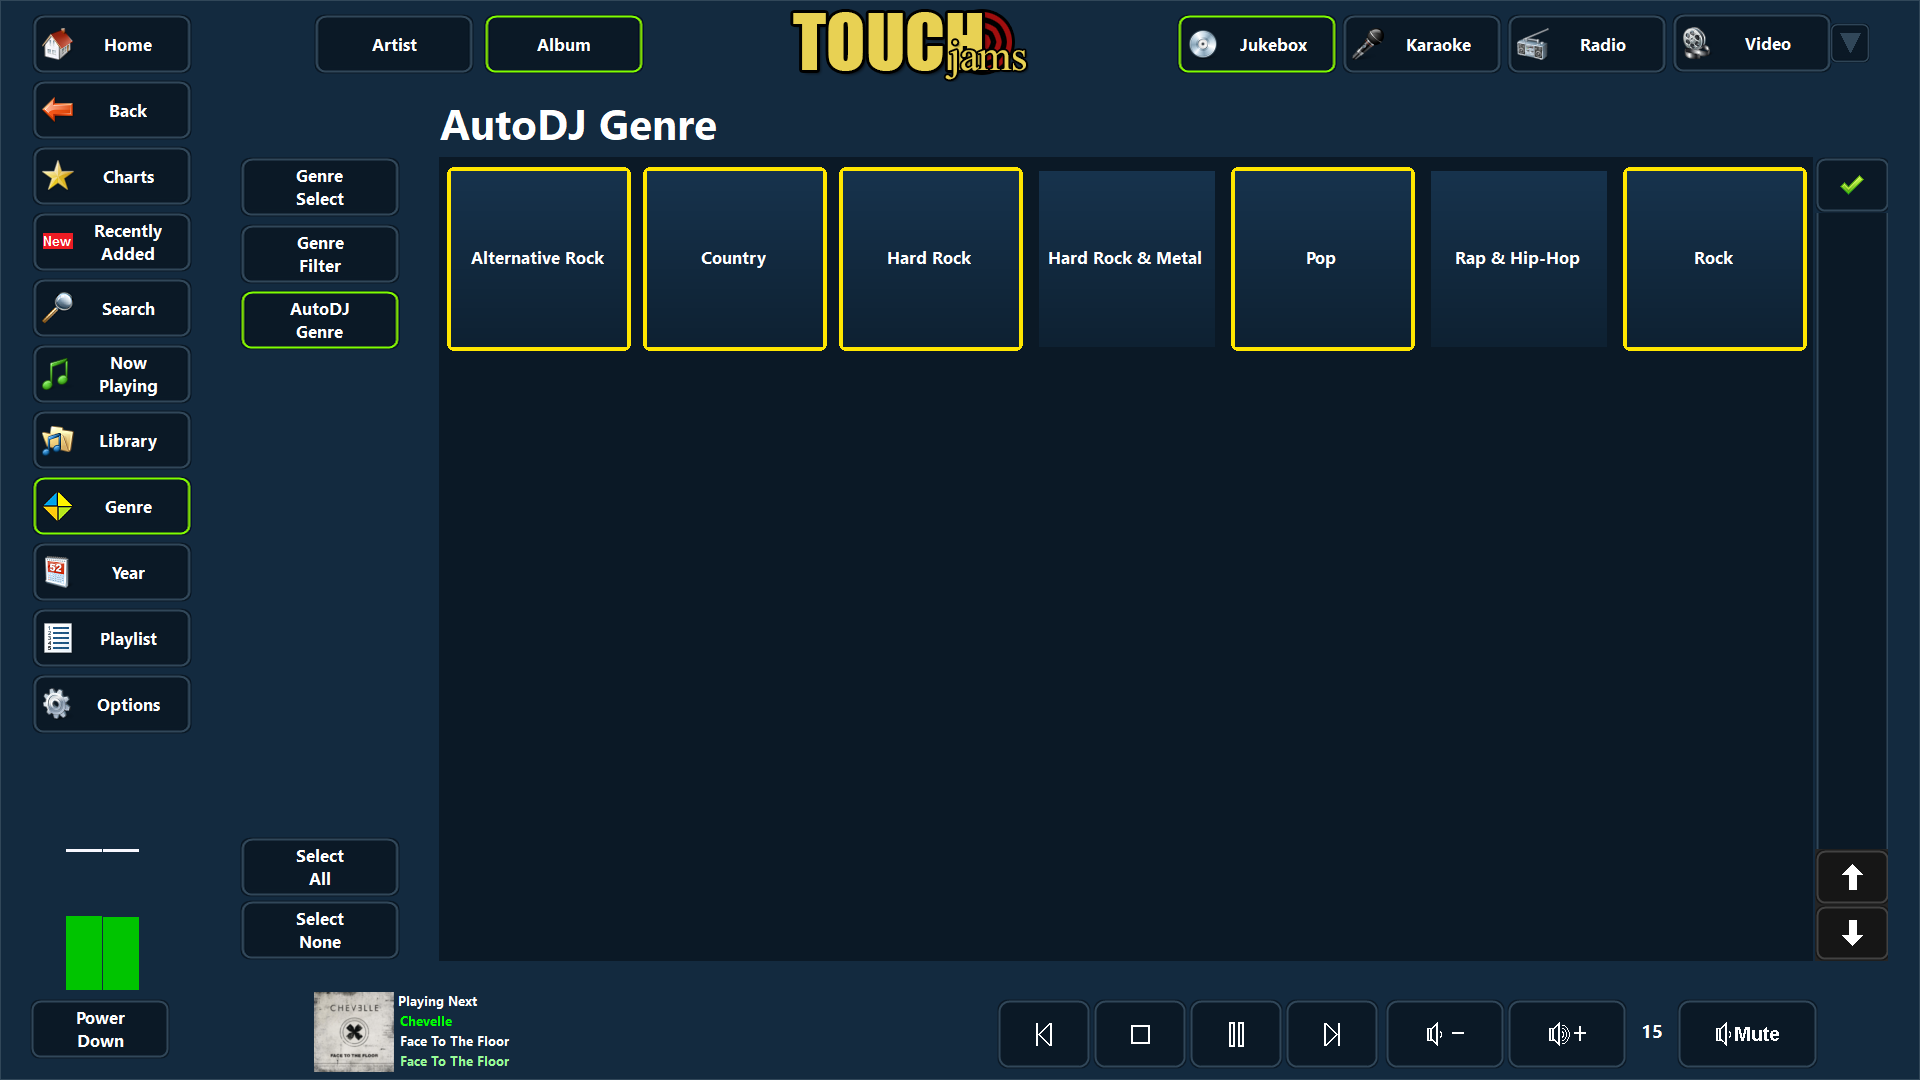
Task: Open Charts via the star icon
Action: (57, 176)
